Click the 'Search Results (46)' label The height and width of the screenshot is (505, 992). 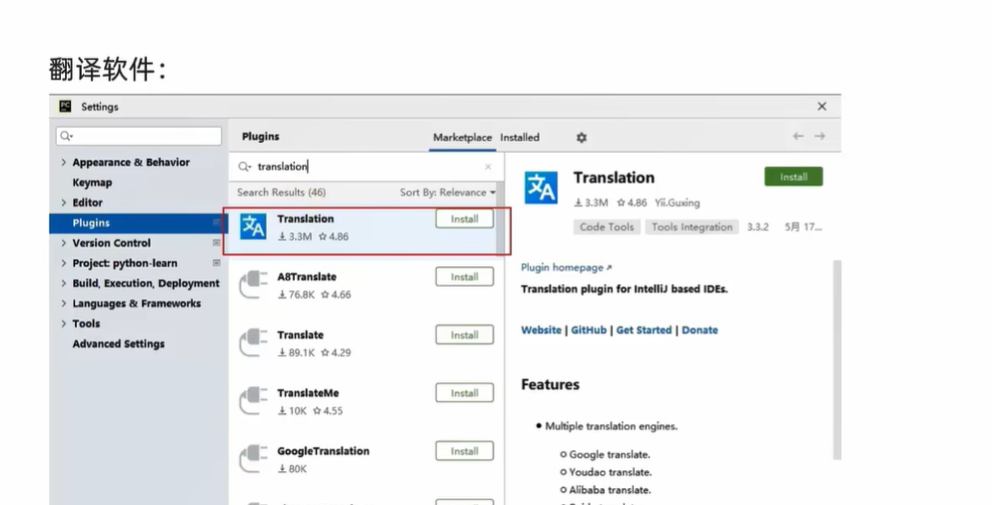point(282,192)
